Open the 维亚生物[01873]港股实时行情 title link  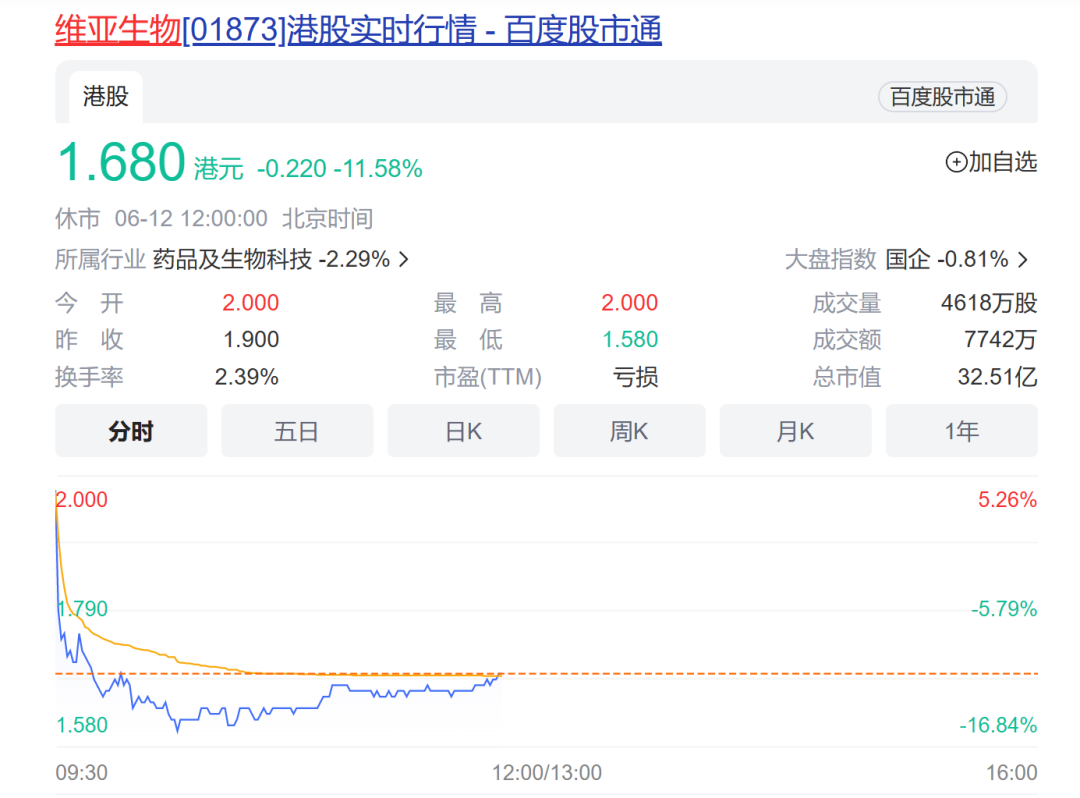click(x=358, y=30)
